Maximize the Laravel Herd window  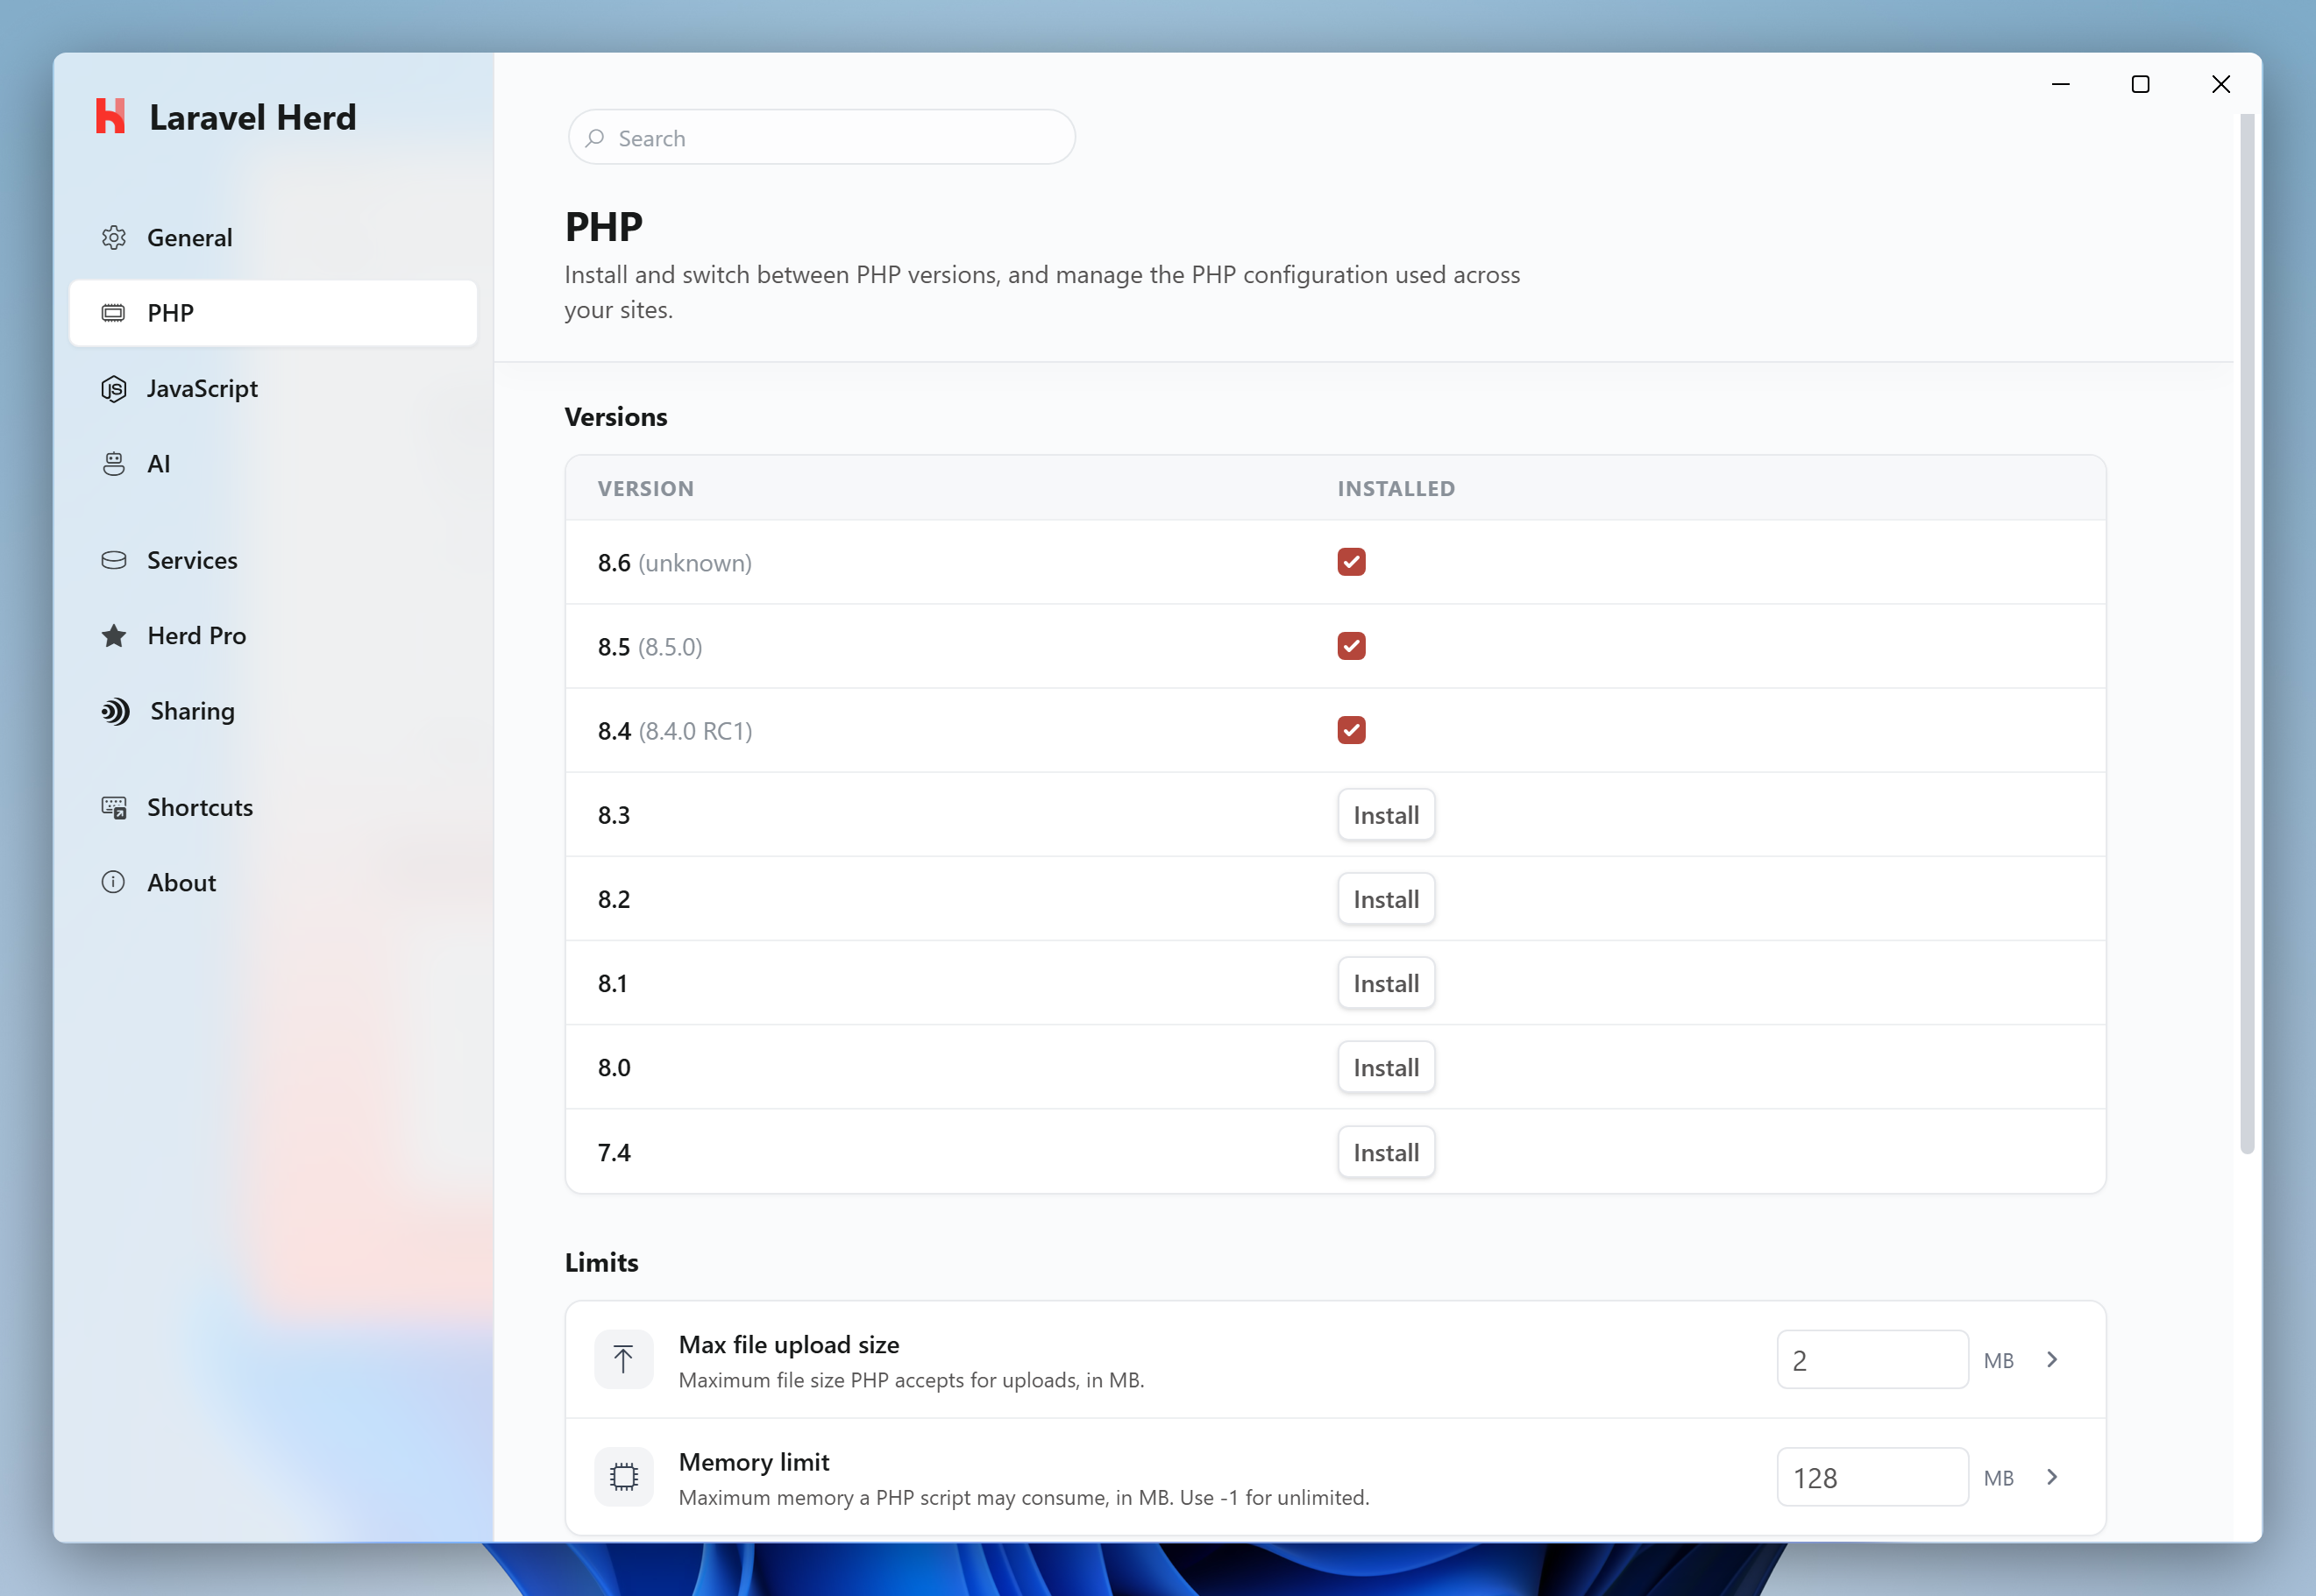(2140, 84)
